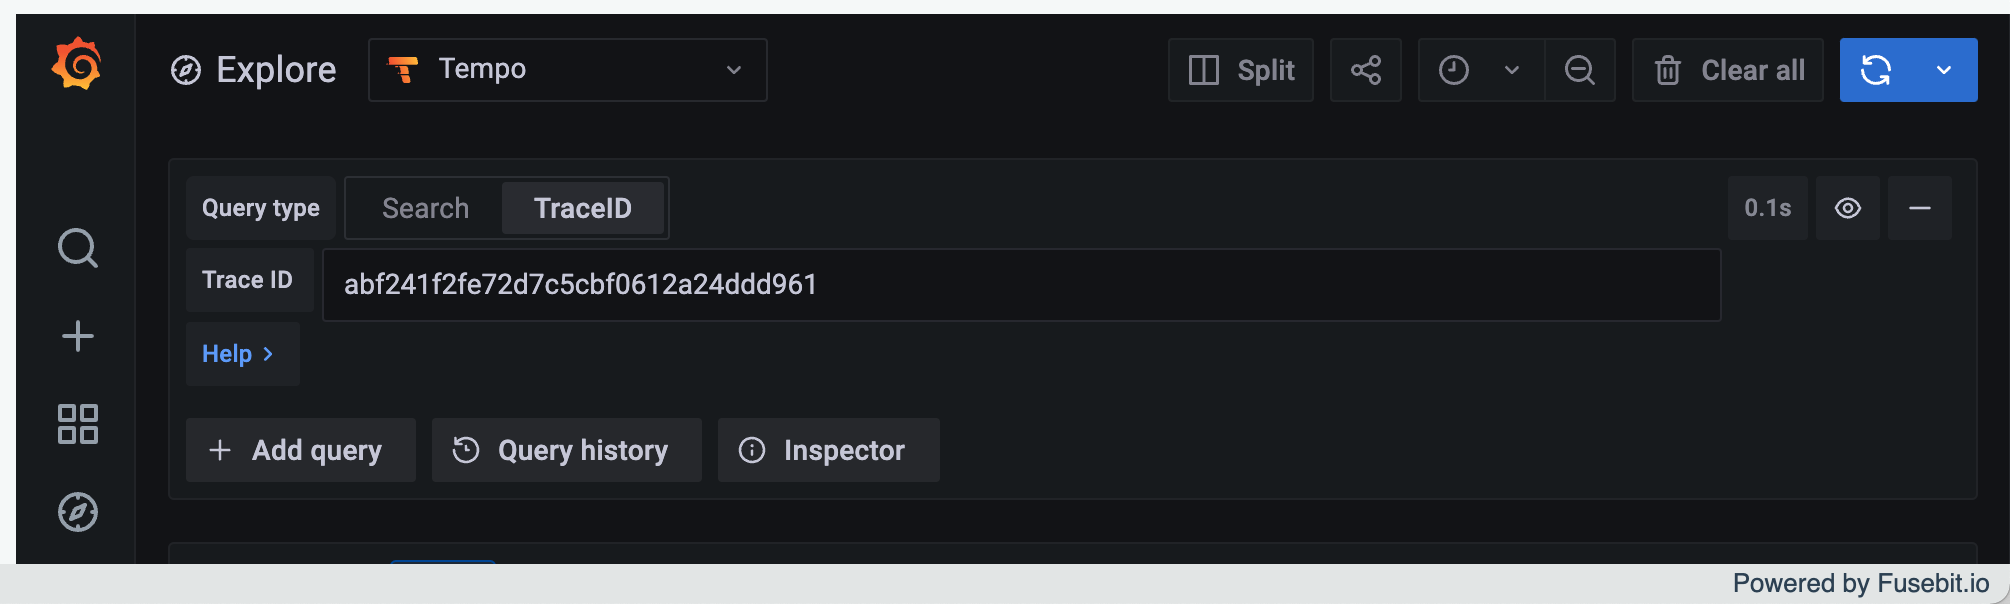Click the Create (plus) sidebar icon
The width and height of the screenshot is (2010, 604).
point(76,336)
